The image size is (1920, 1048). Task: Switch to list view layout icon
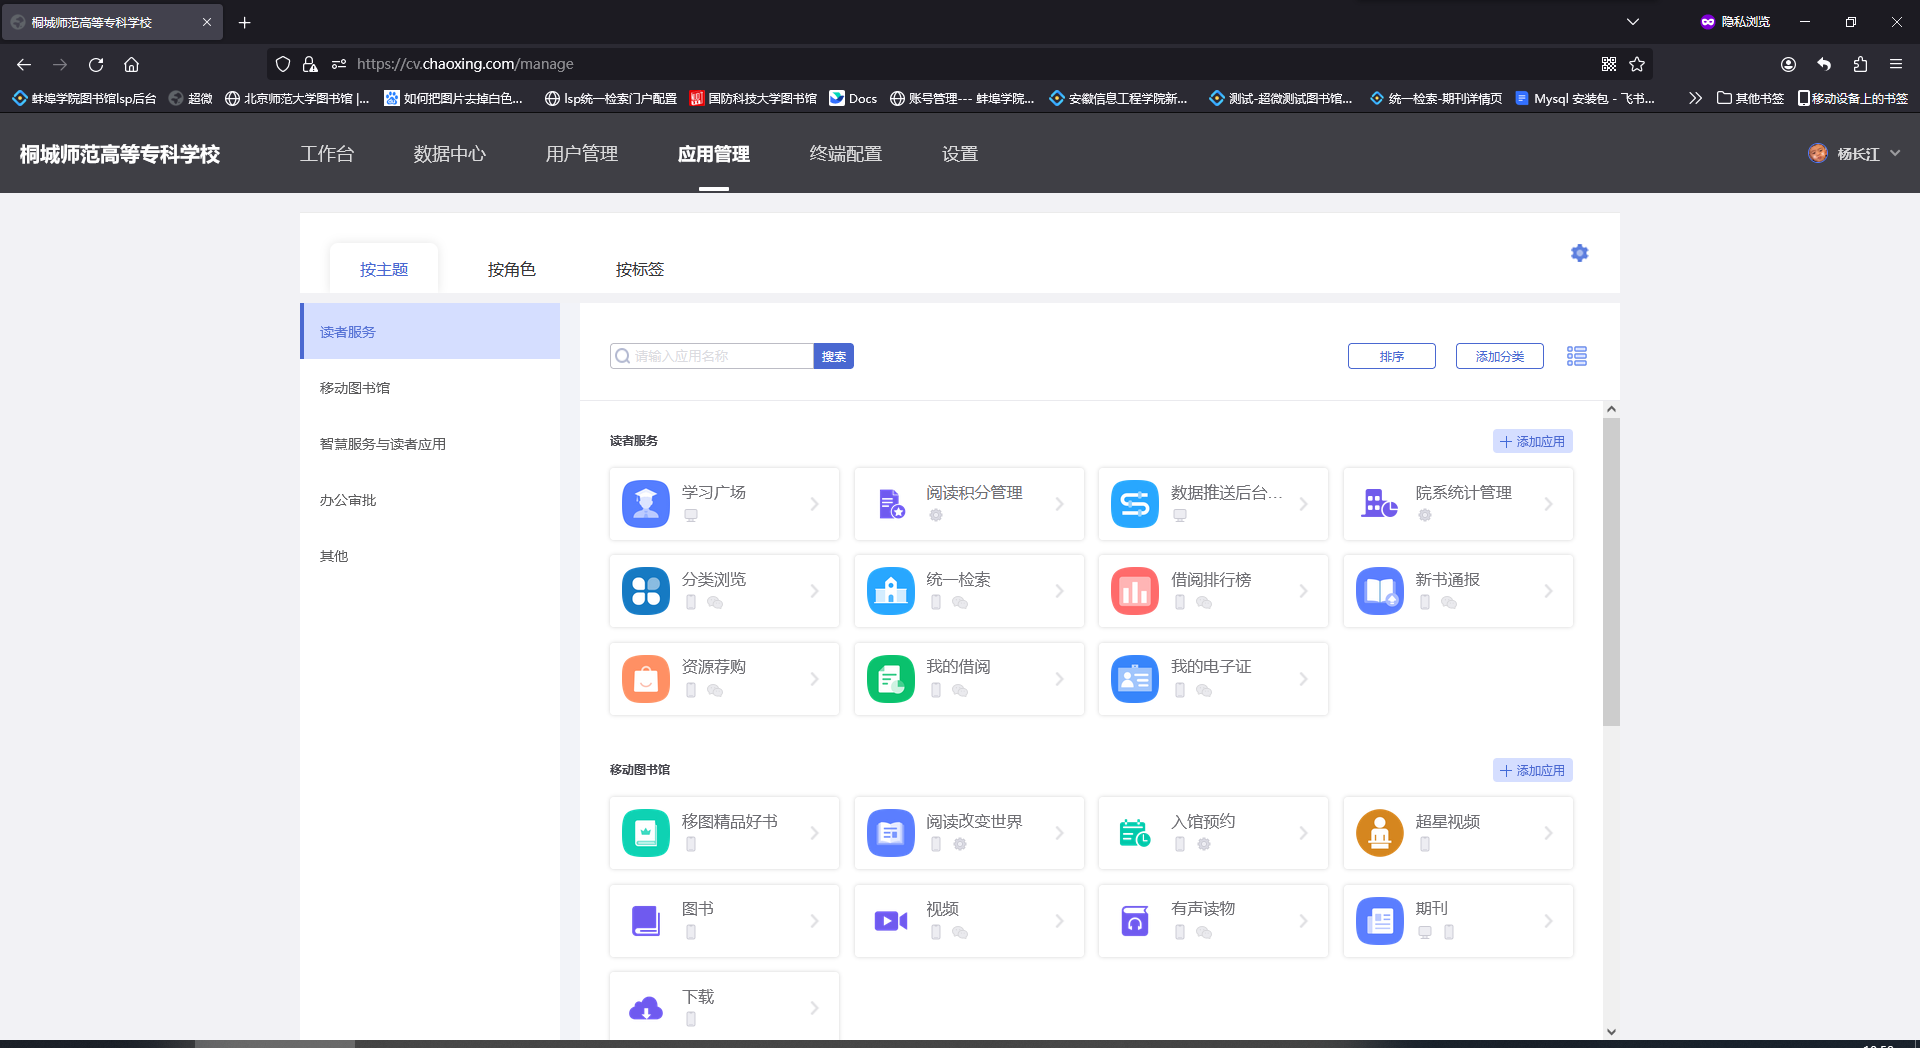[1576, 356]
